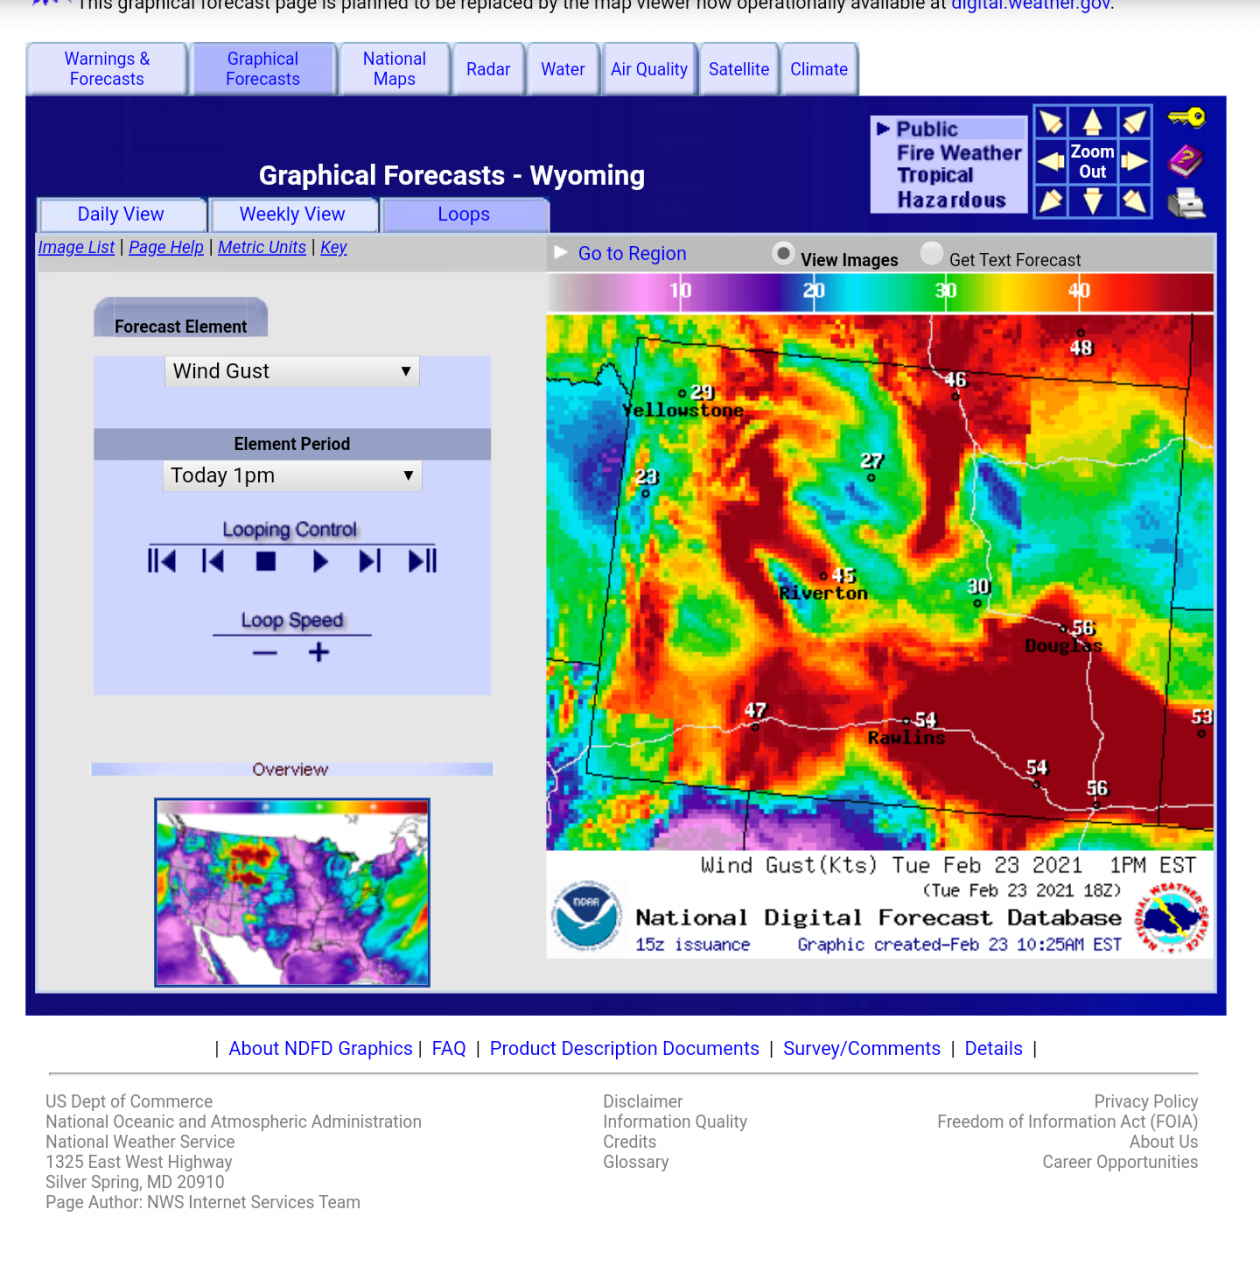Open the Metric Units link
The image size is (1260, 1280).
262,247
